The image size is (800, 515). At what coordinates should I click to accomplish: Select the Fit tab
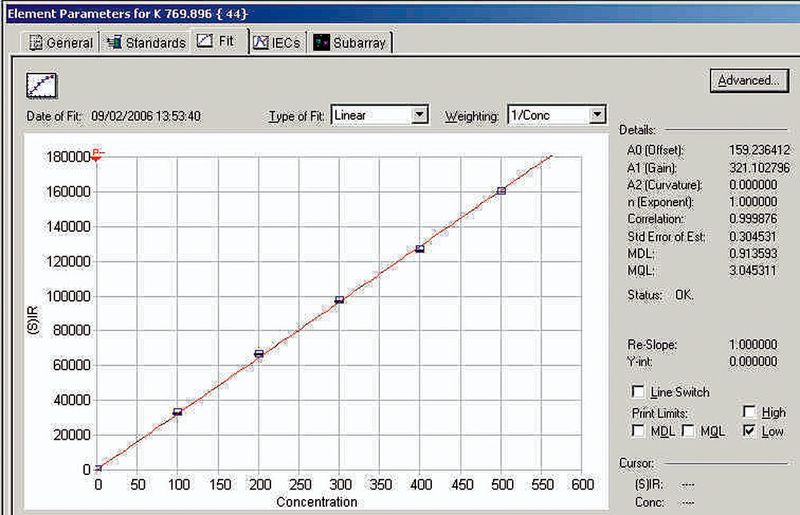coord(219,41)
